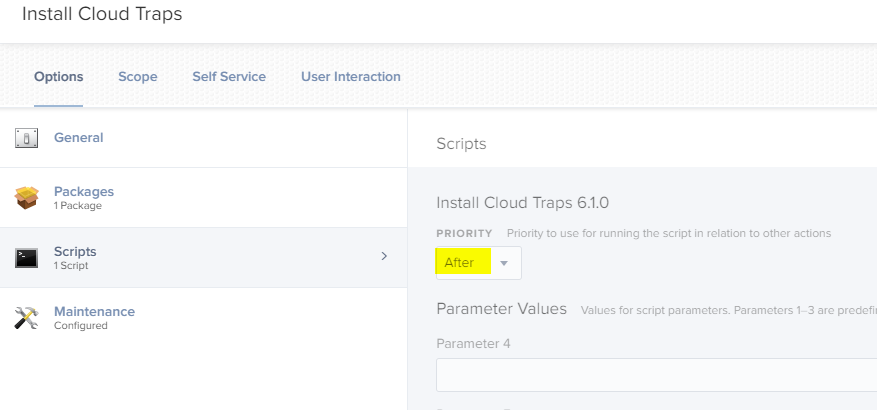This screenshot has height=410, width=877.
Task: Click the 'Install Cloud Traps 6.1.0' script name
Action: click(522, 202)
